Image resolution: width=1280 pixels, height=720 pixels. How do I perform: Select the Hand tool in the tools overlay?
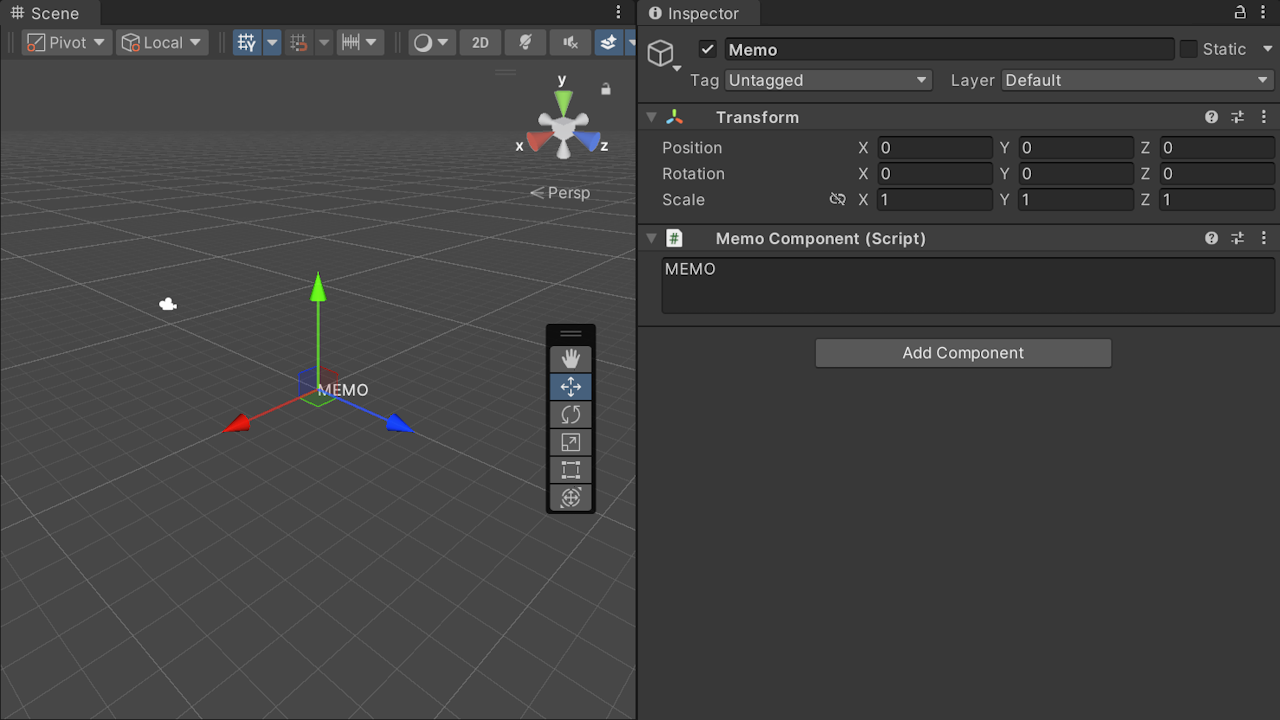point(570,358)
